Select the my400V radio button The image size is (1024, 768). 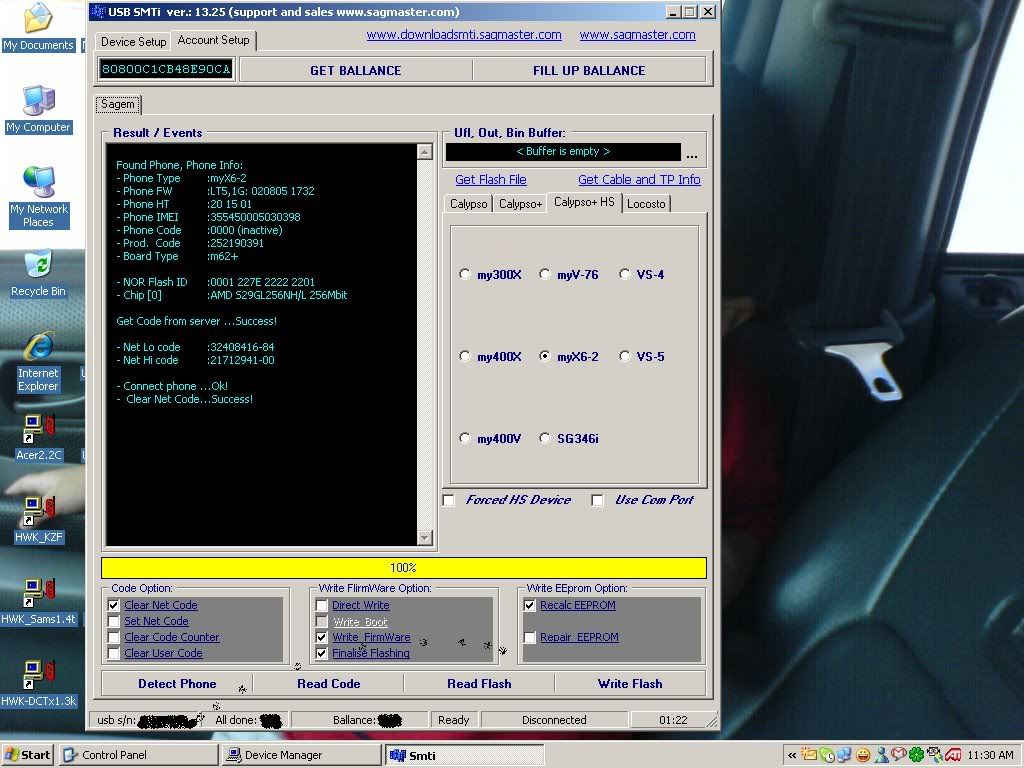(464, 438)
